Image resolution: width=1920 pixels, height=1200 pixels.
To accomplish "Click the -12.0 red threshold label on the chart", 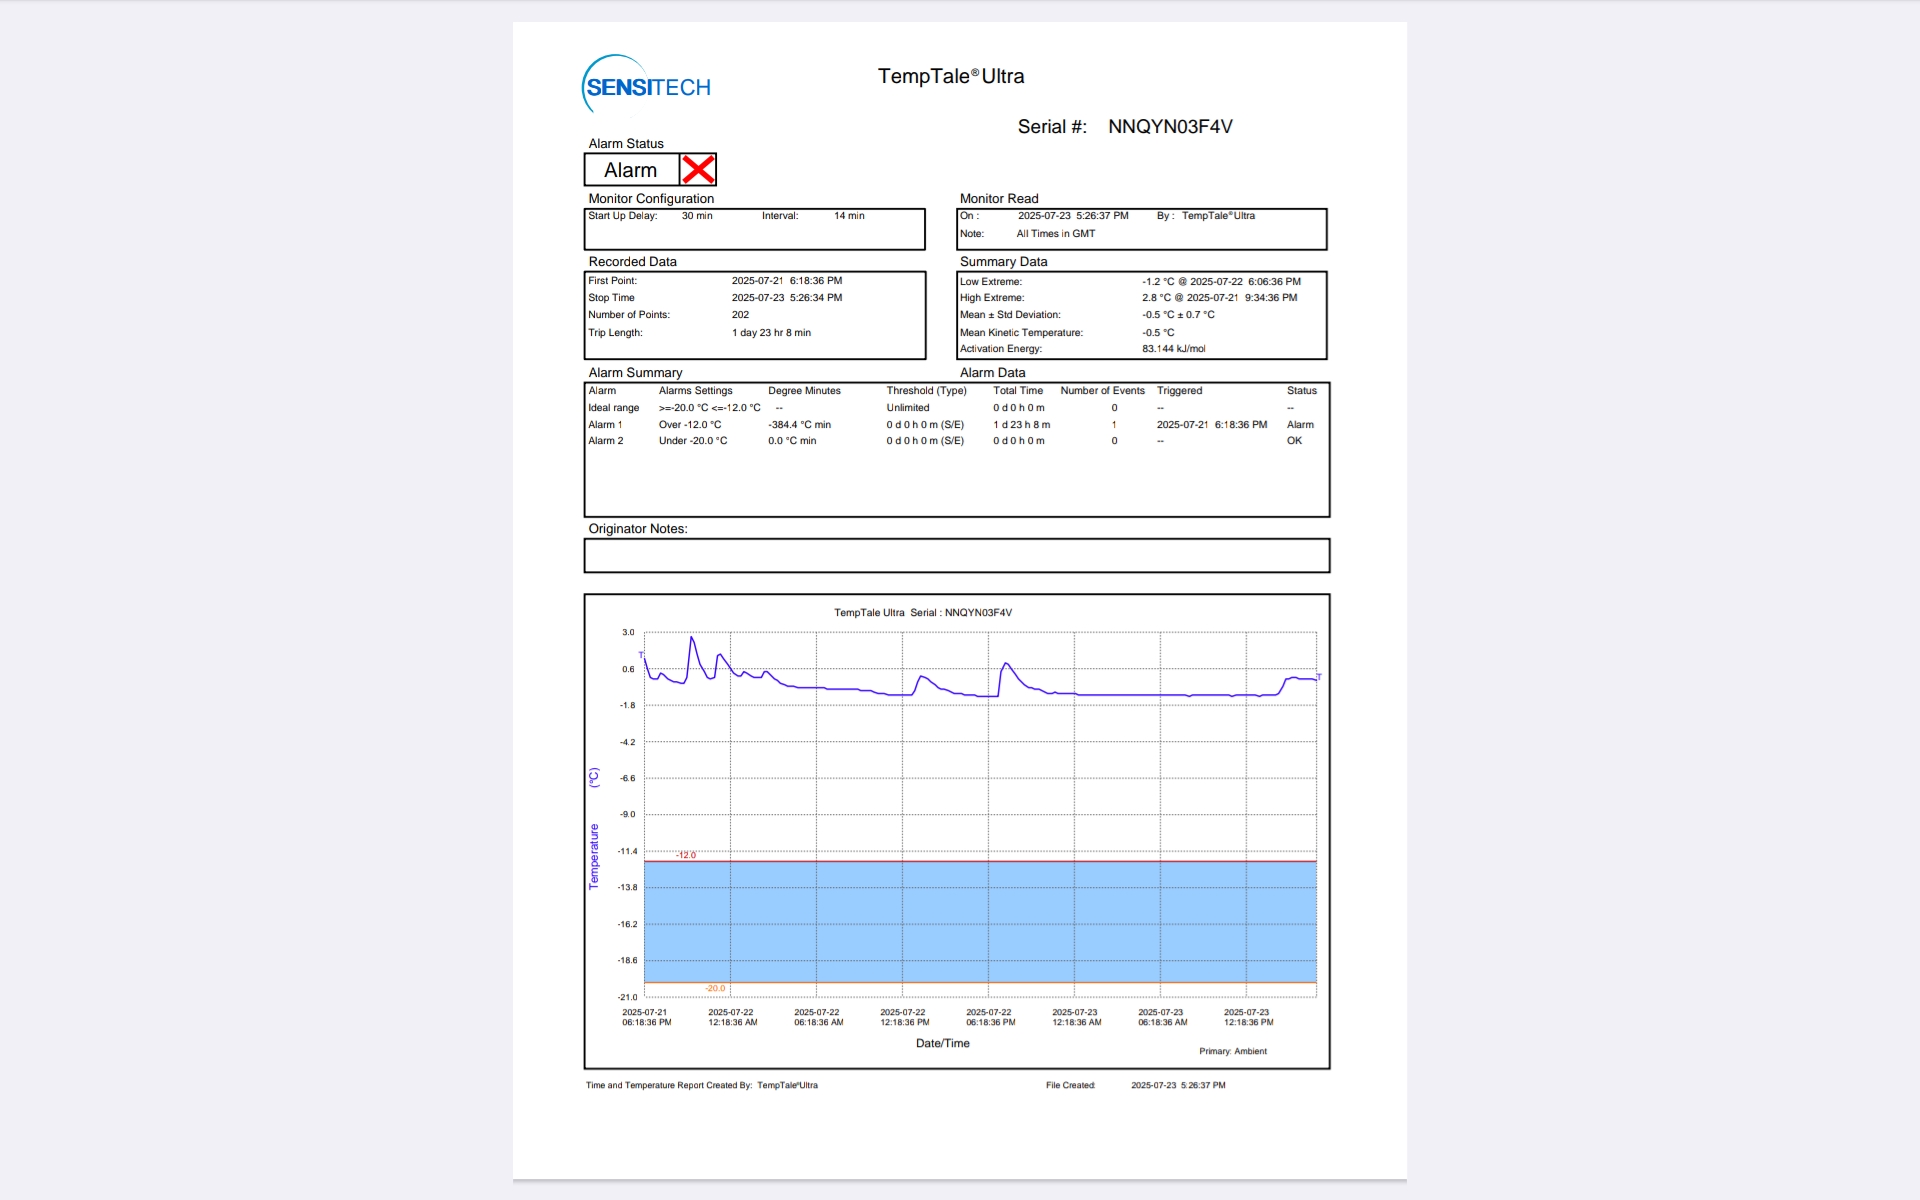I will pyautogui.click(x=686, y=855).
